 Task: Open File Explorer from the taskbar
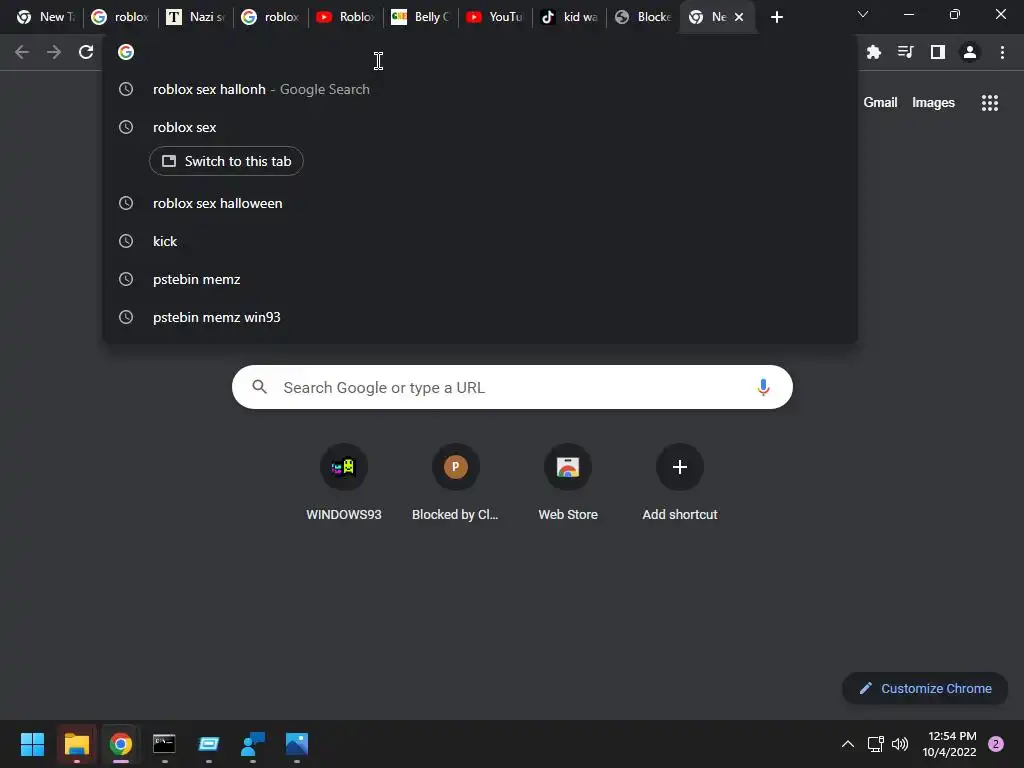76,744
